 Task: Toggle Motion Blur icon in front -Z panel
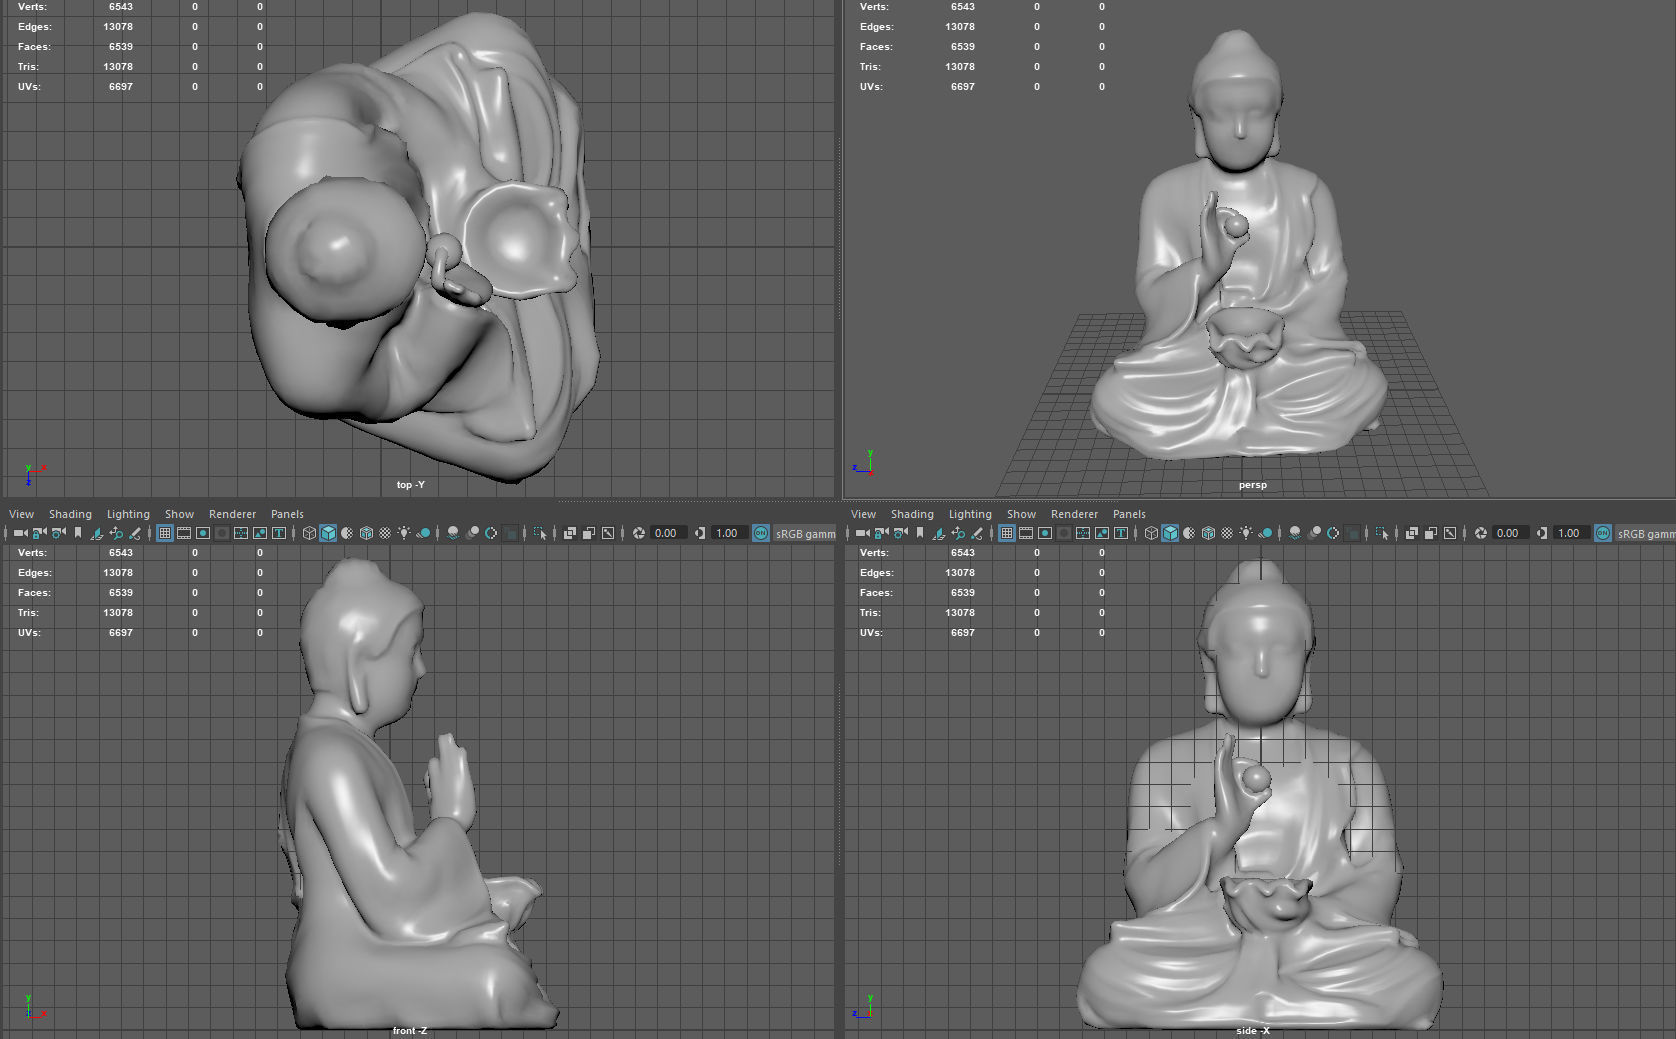click(472, 533)
